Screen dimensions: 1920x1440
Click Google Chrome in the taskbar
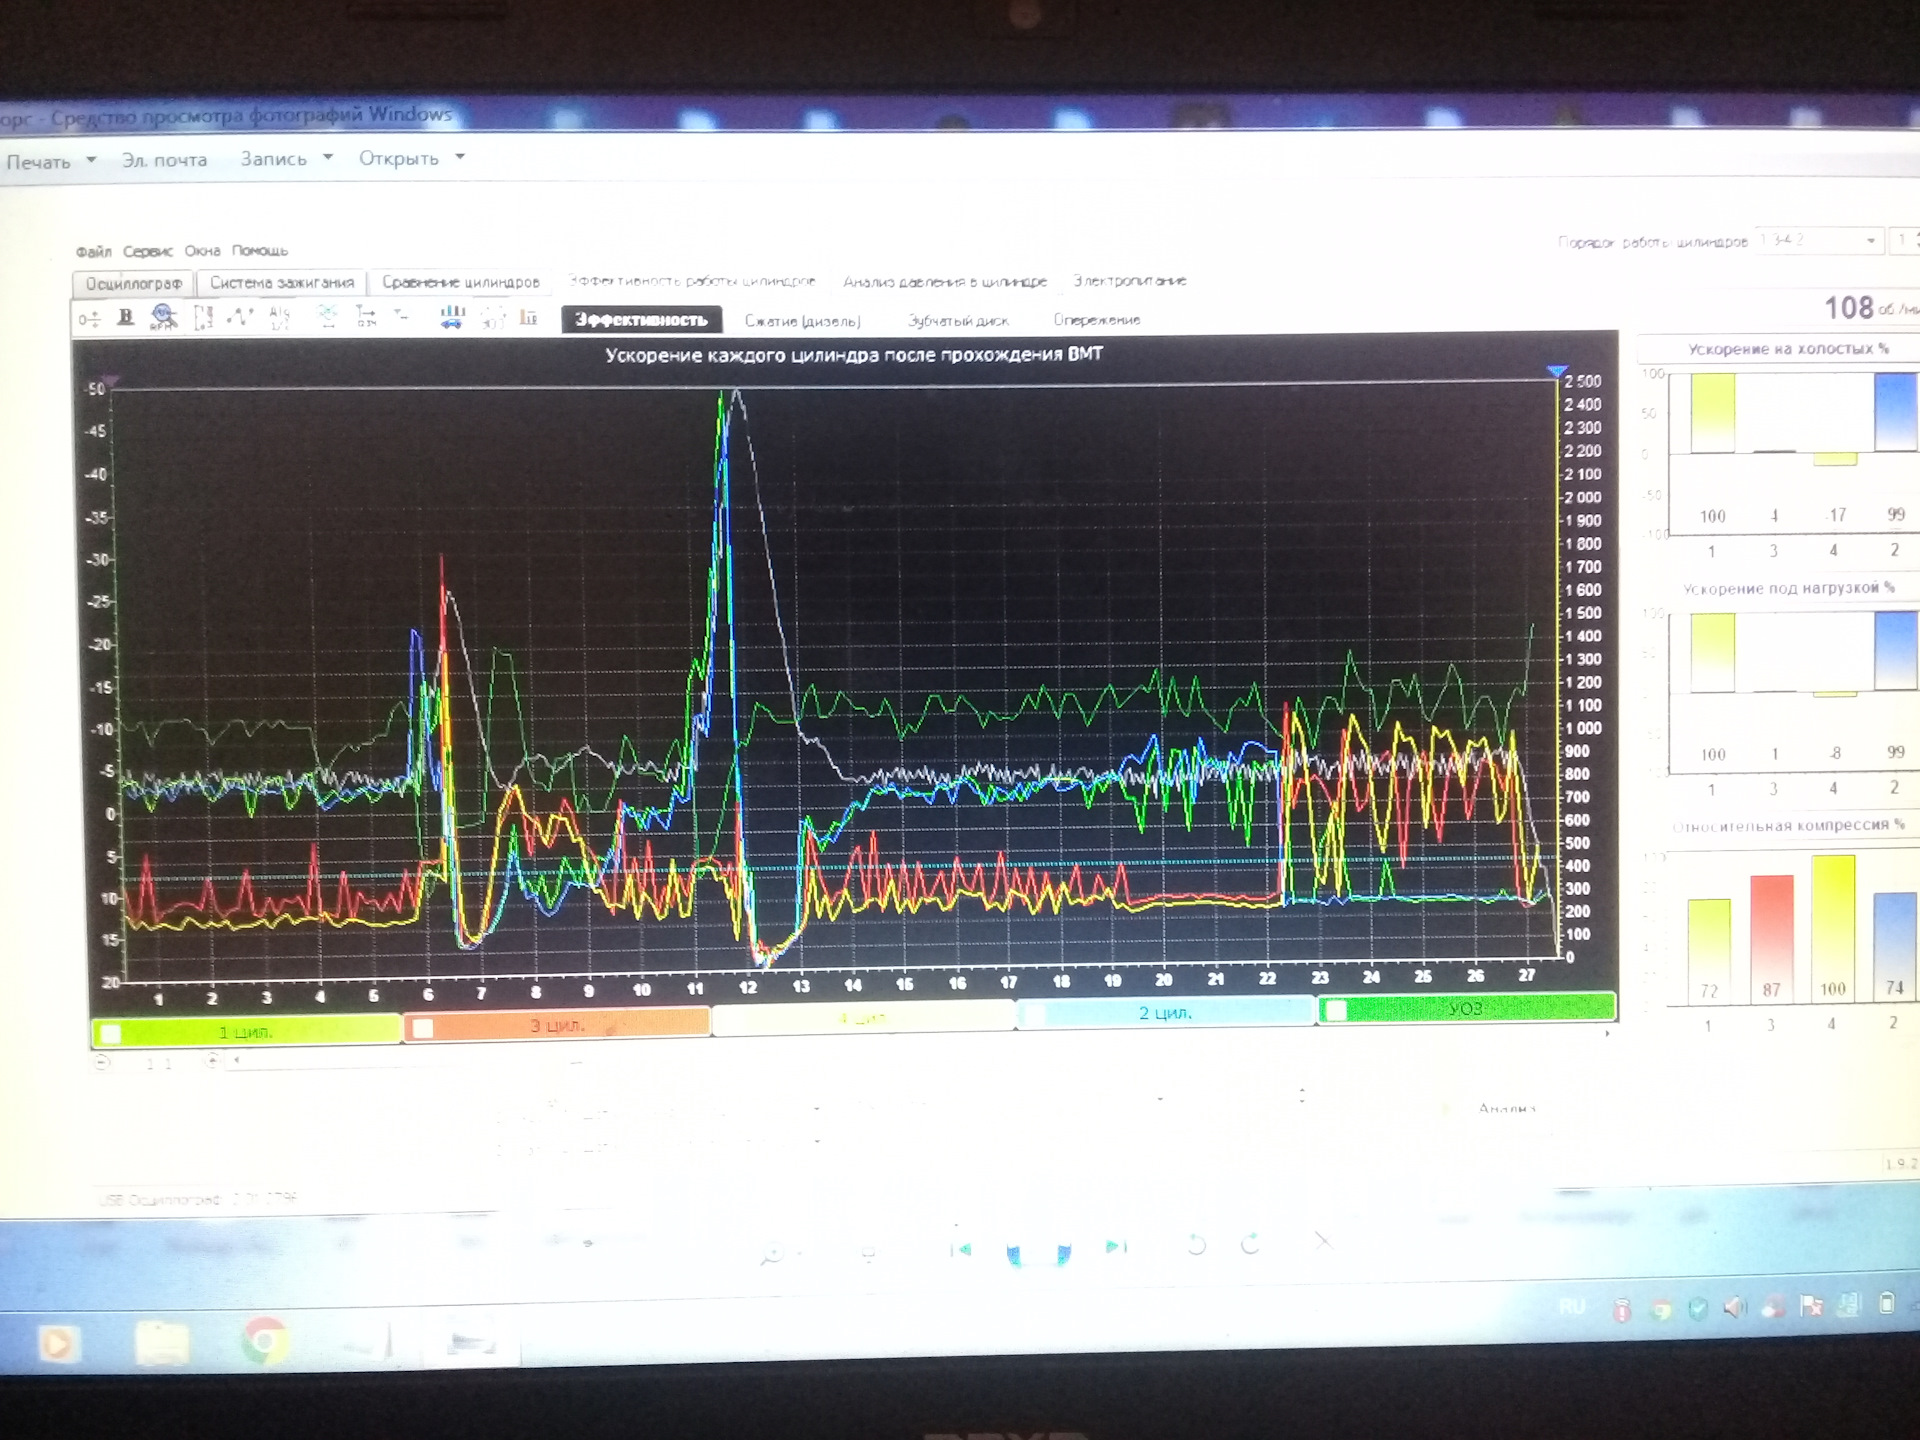coord(264,1340)
